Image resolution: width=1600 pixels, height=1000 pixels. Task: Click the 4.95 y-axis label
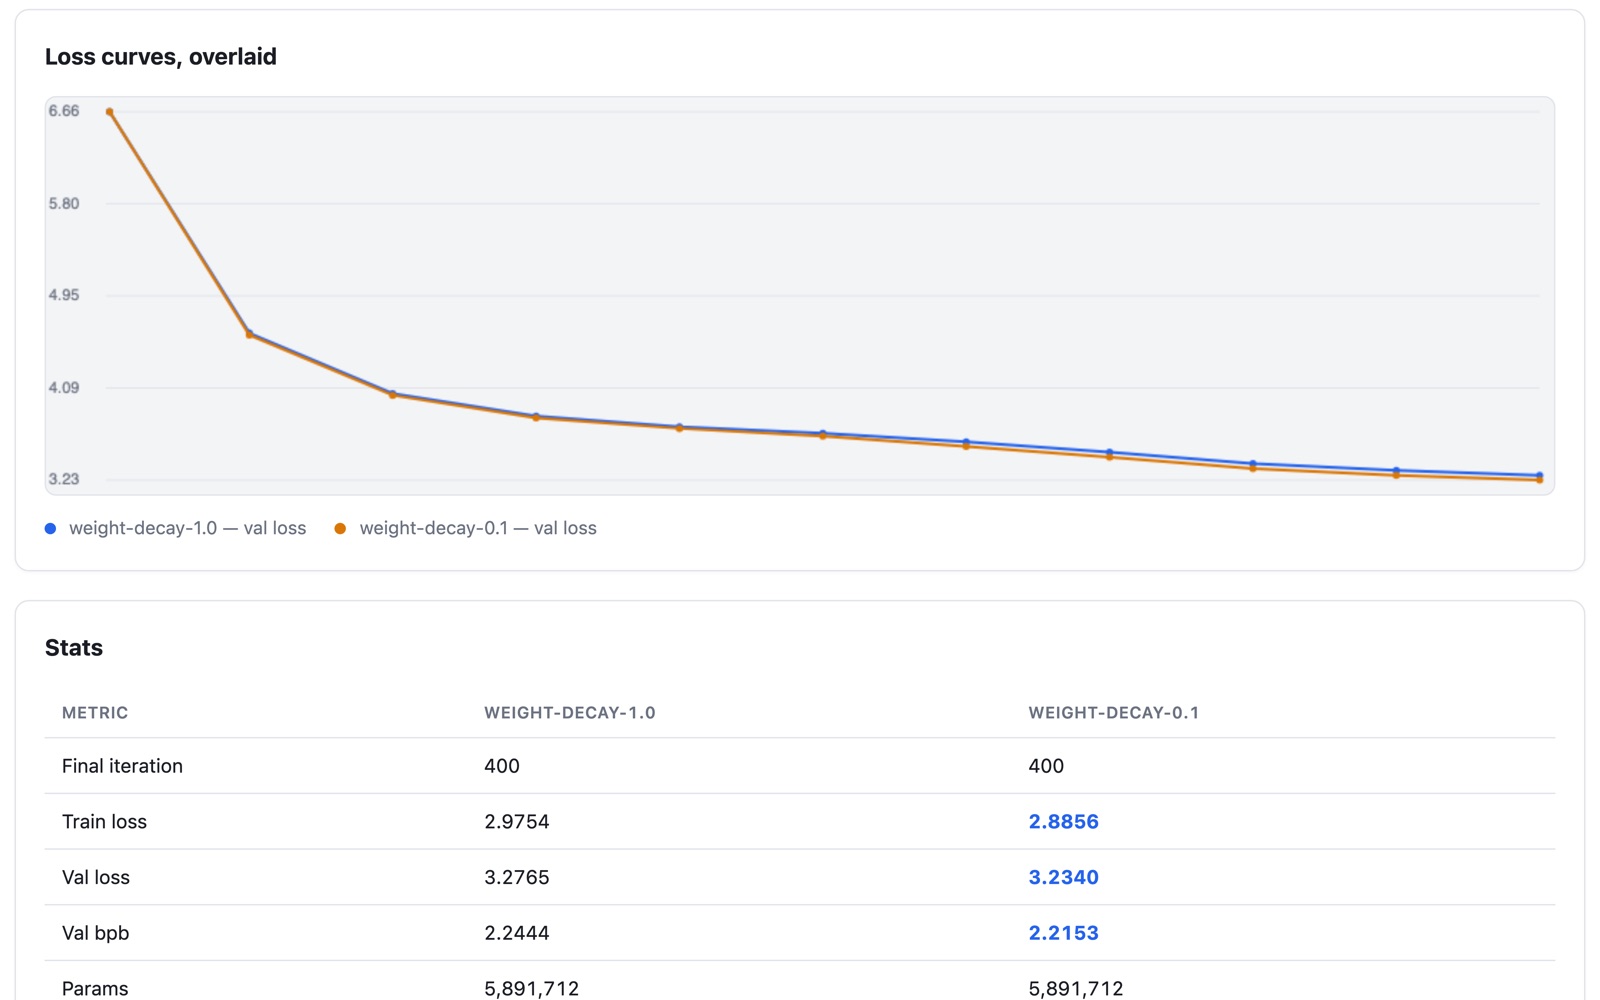click(x=64, y=295)
